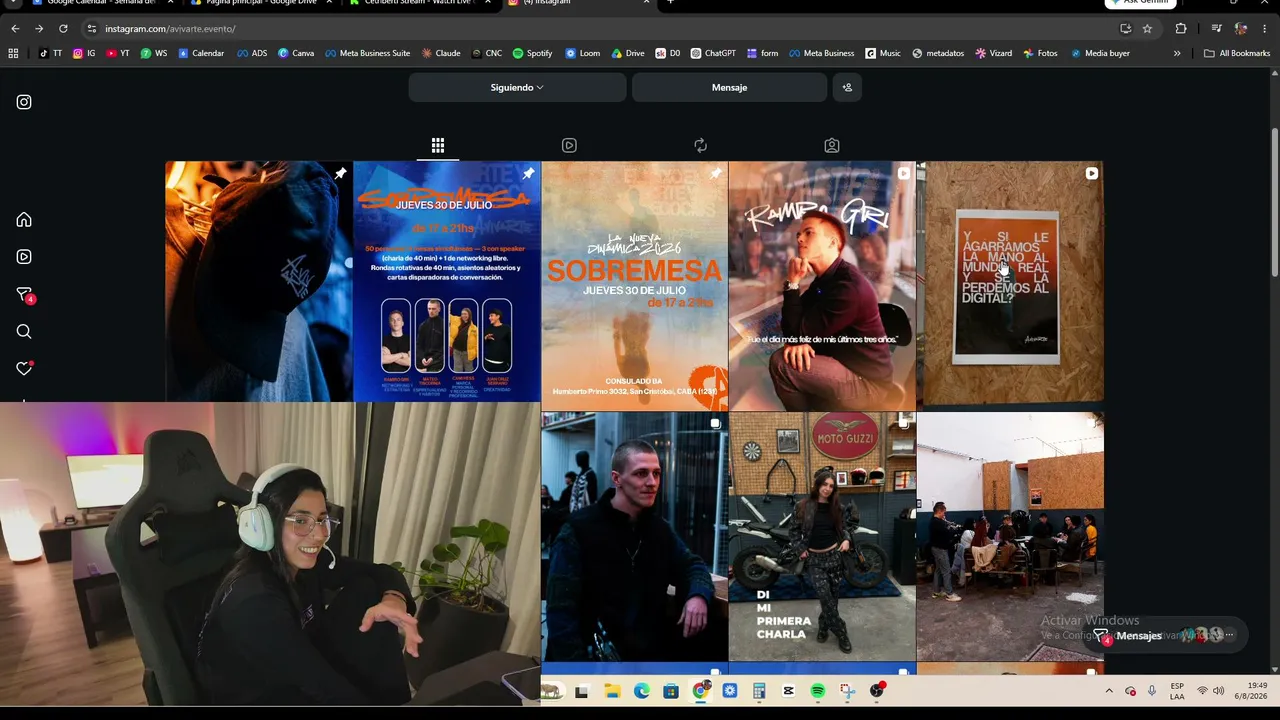The image size is (1280, 720).
Task: Open Calculator from the taskbar
Action: [759, 691]
